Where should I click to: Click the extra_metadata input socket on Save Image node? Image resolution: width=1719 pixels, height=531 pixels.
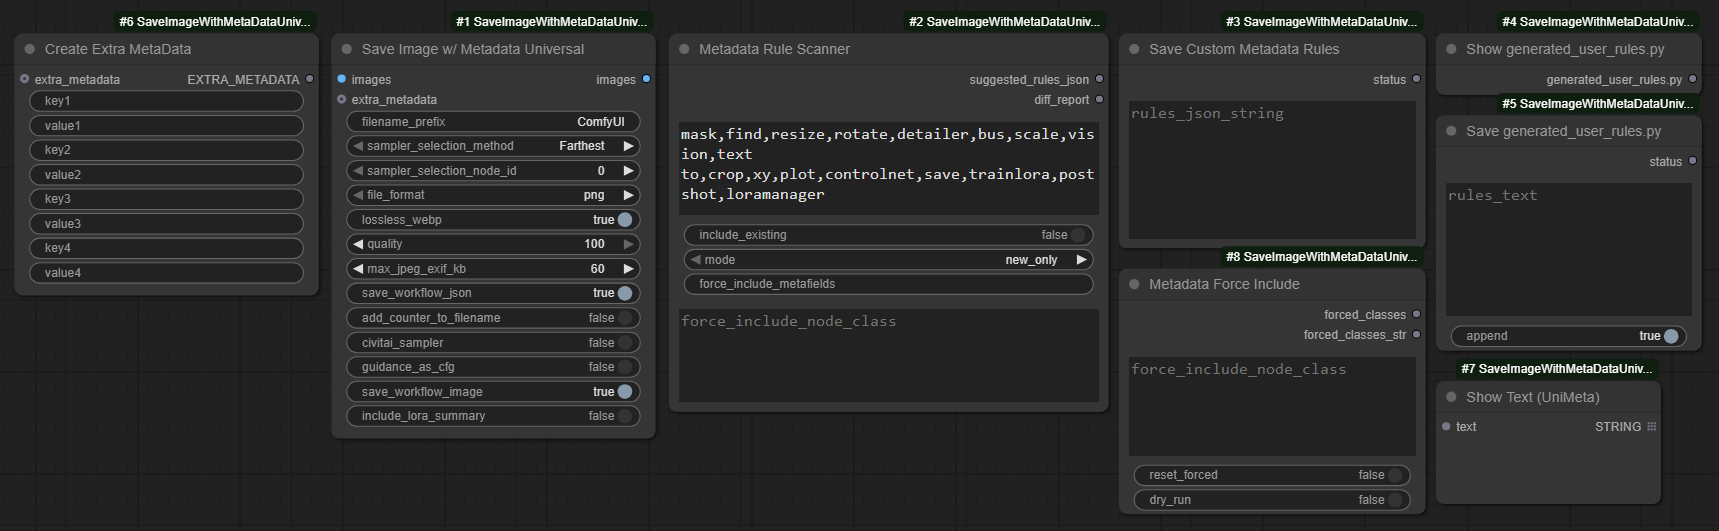(x=342, y=99)
